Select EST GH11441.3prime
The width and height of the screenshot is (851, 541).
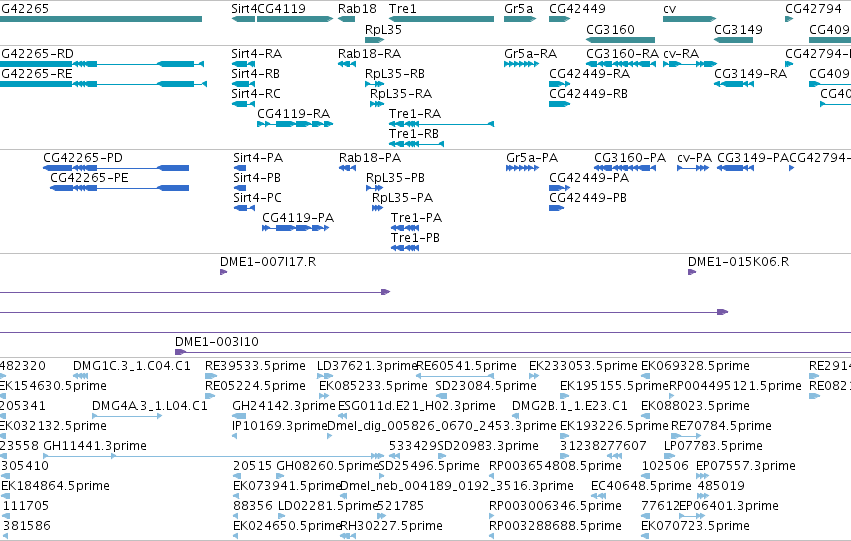point(213,456)
